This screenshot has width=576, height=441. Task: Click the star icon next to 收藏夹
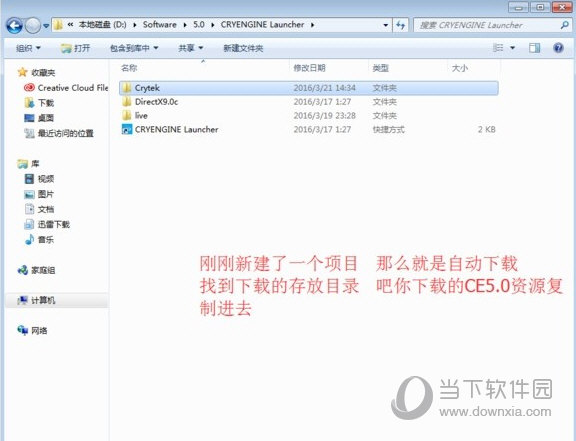click(22, 72)
